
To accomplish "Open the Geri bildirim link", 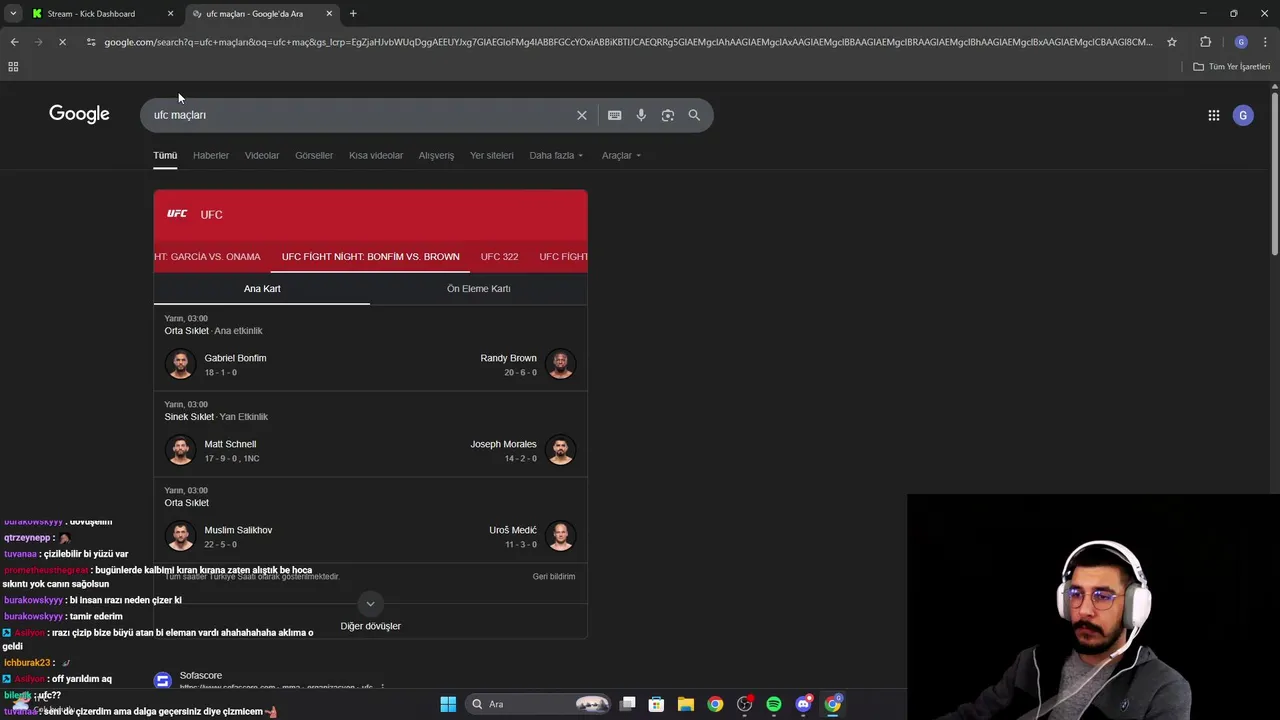I will (554, 577).
